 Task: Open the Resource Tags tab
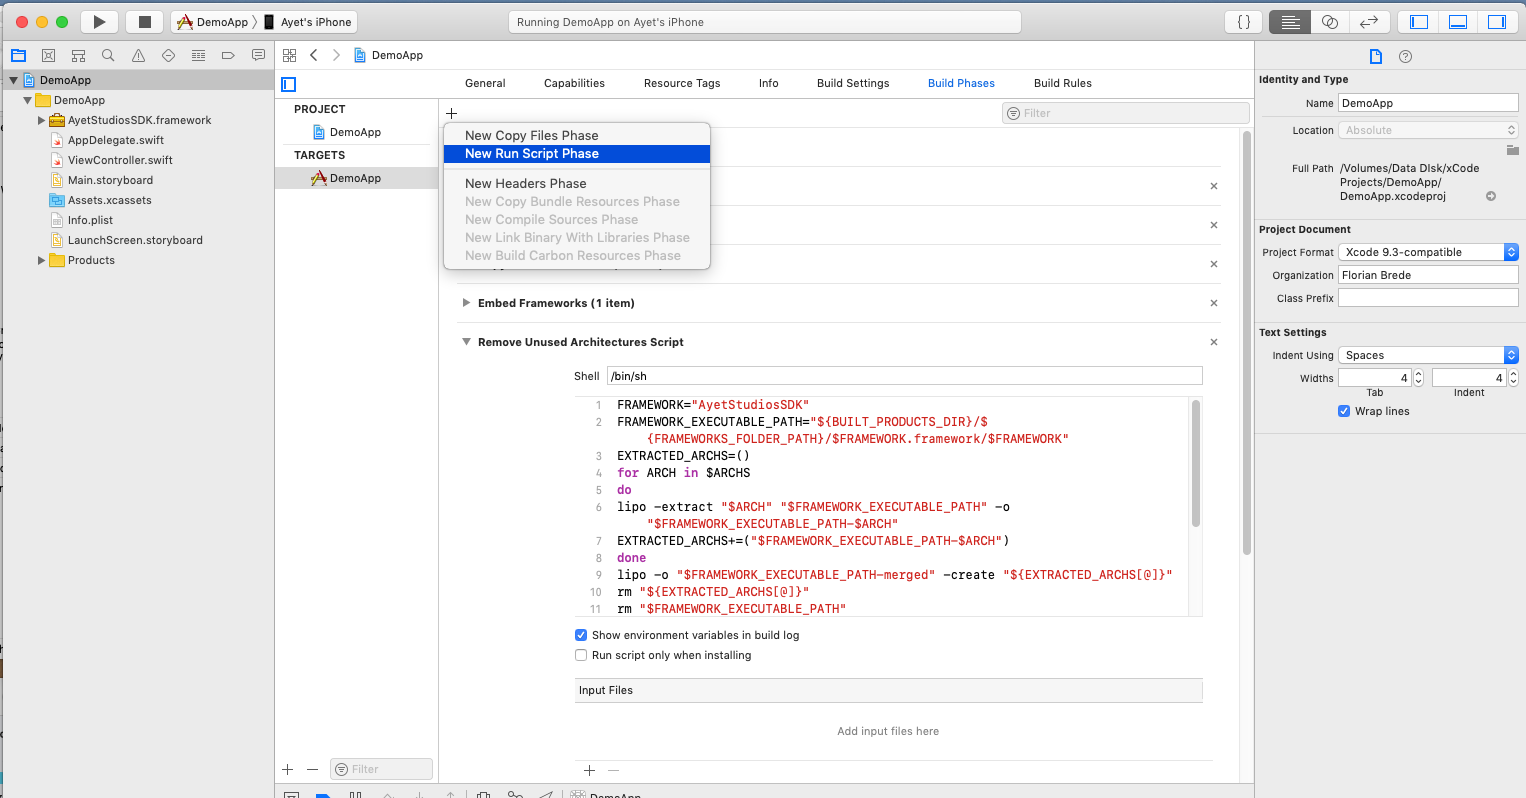682,83
